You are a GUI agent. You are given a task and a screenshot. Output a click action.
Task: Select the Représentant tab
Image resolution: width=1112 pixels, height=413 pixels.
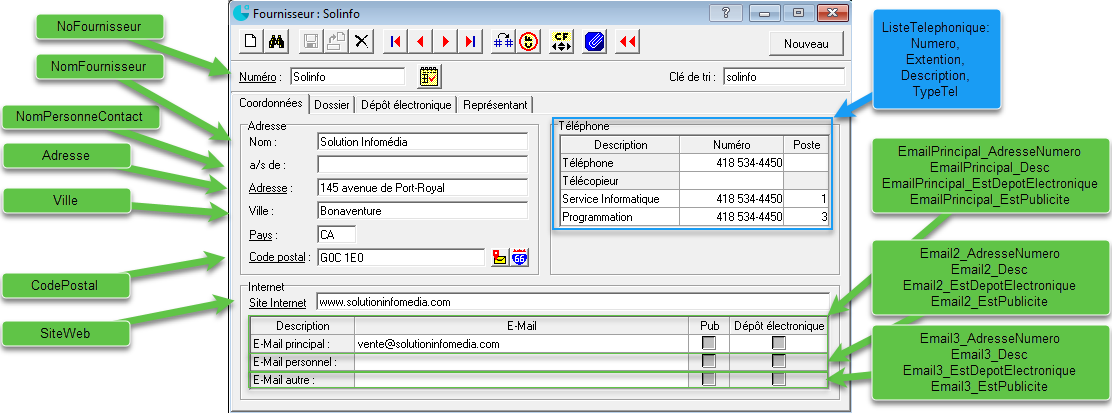(496, 104)
